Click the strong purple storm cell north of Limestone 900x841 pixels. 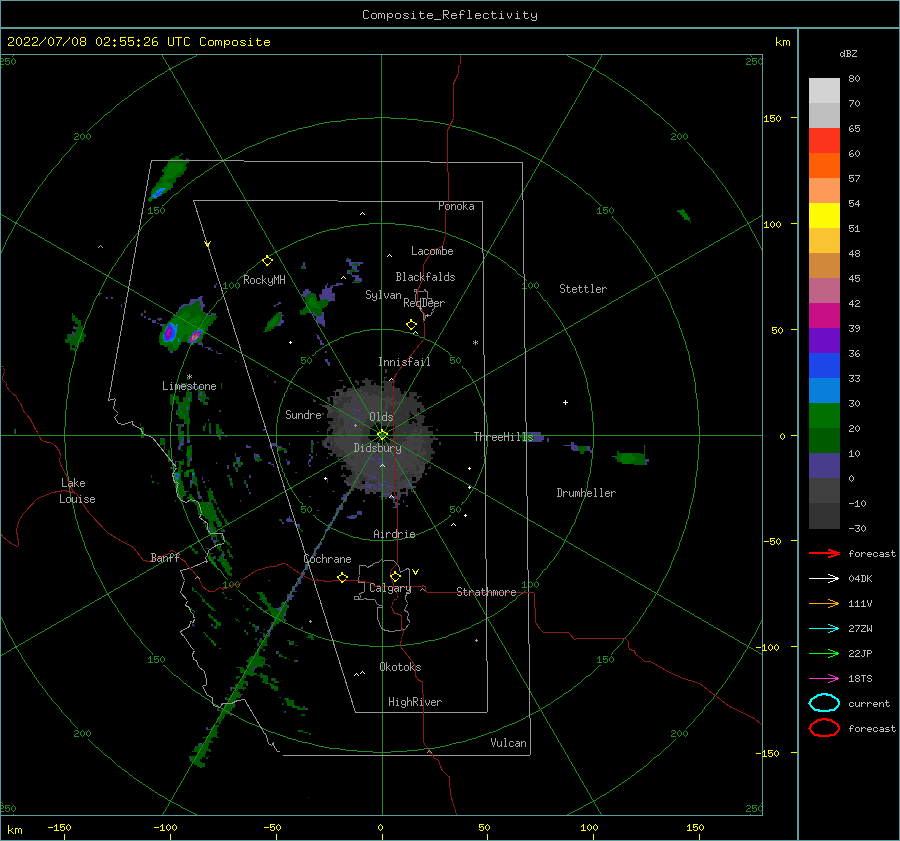(x=170, y=332)
